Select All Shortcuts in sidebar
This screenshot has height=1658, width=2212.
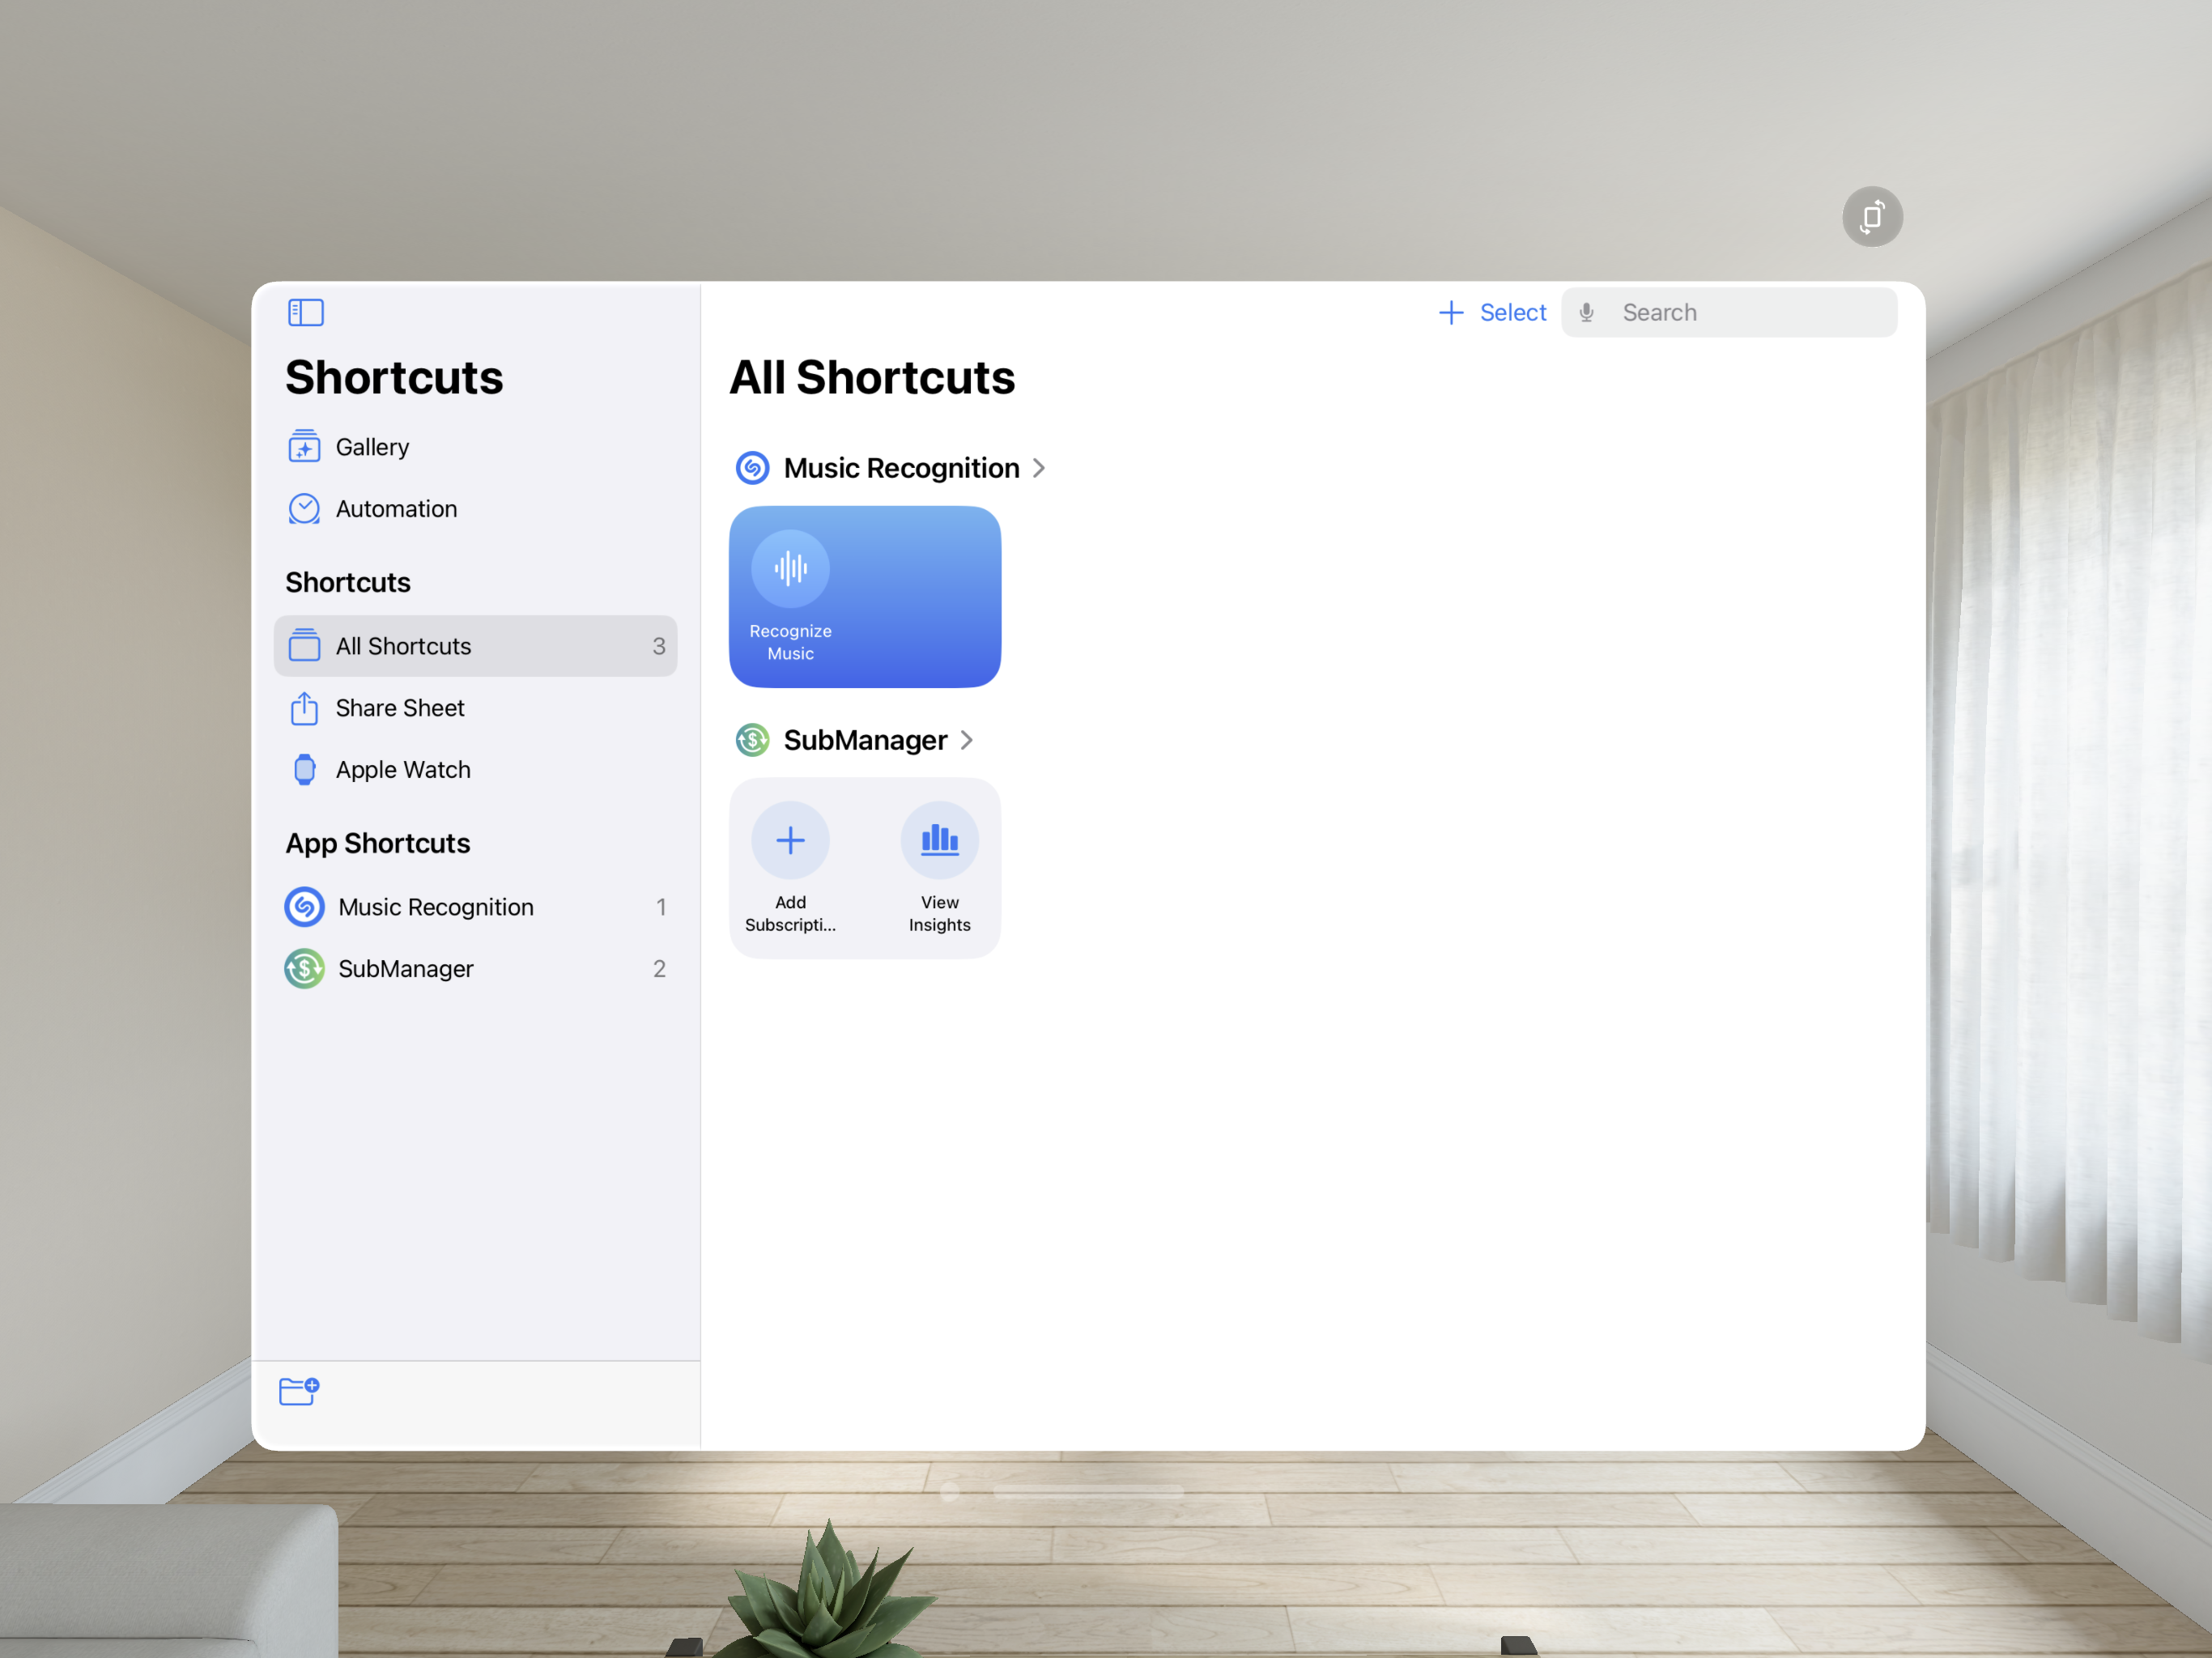pos(475,646)
